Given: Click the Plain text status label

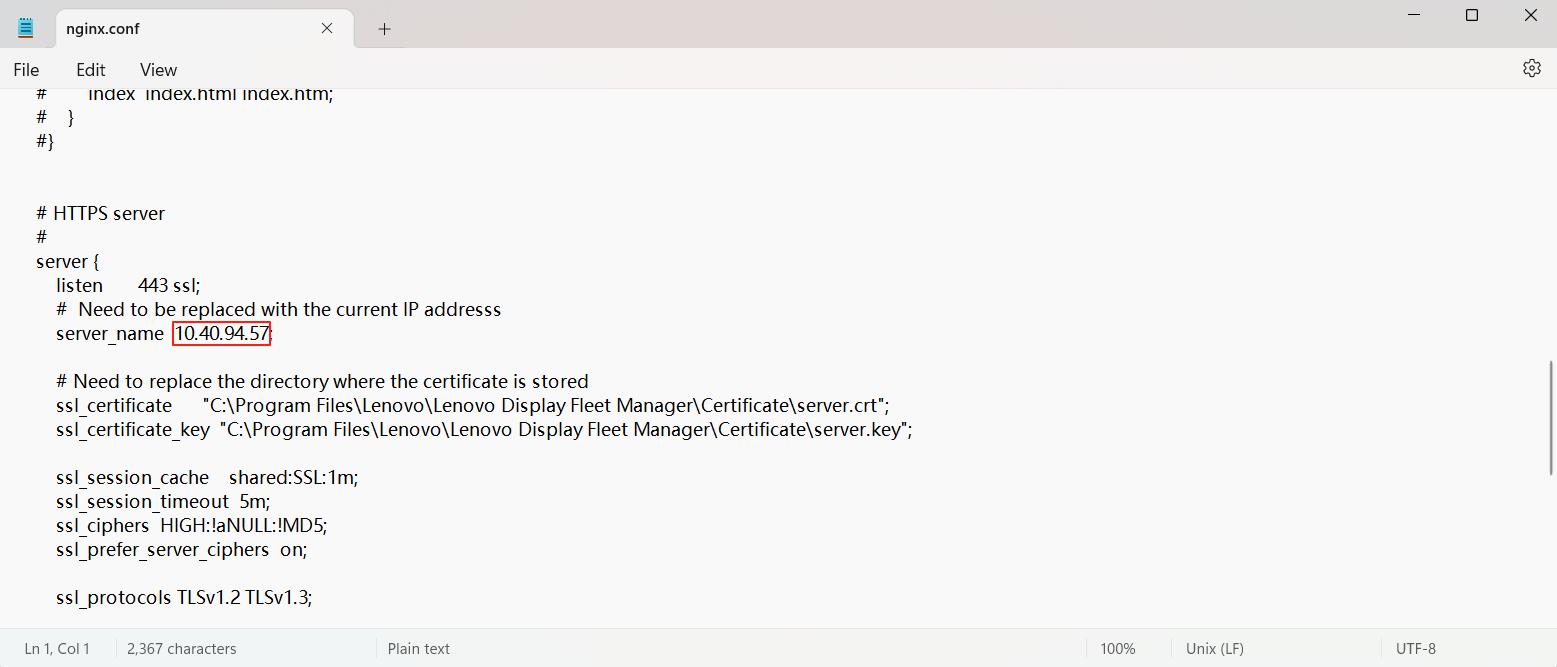Looking at the screenshot, I should pos(418,648).
